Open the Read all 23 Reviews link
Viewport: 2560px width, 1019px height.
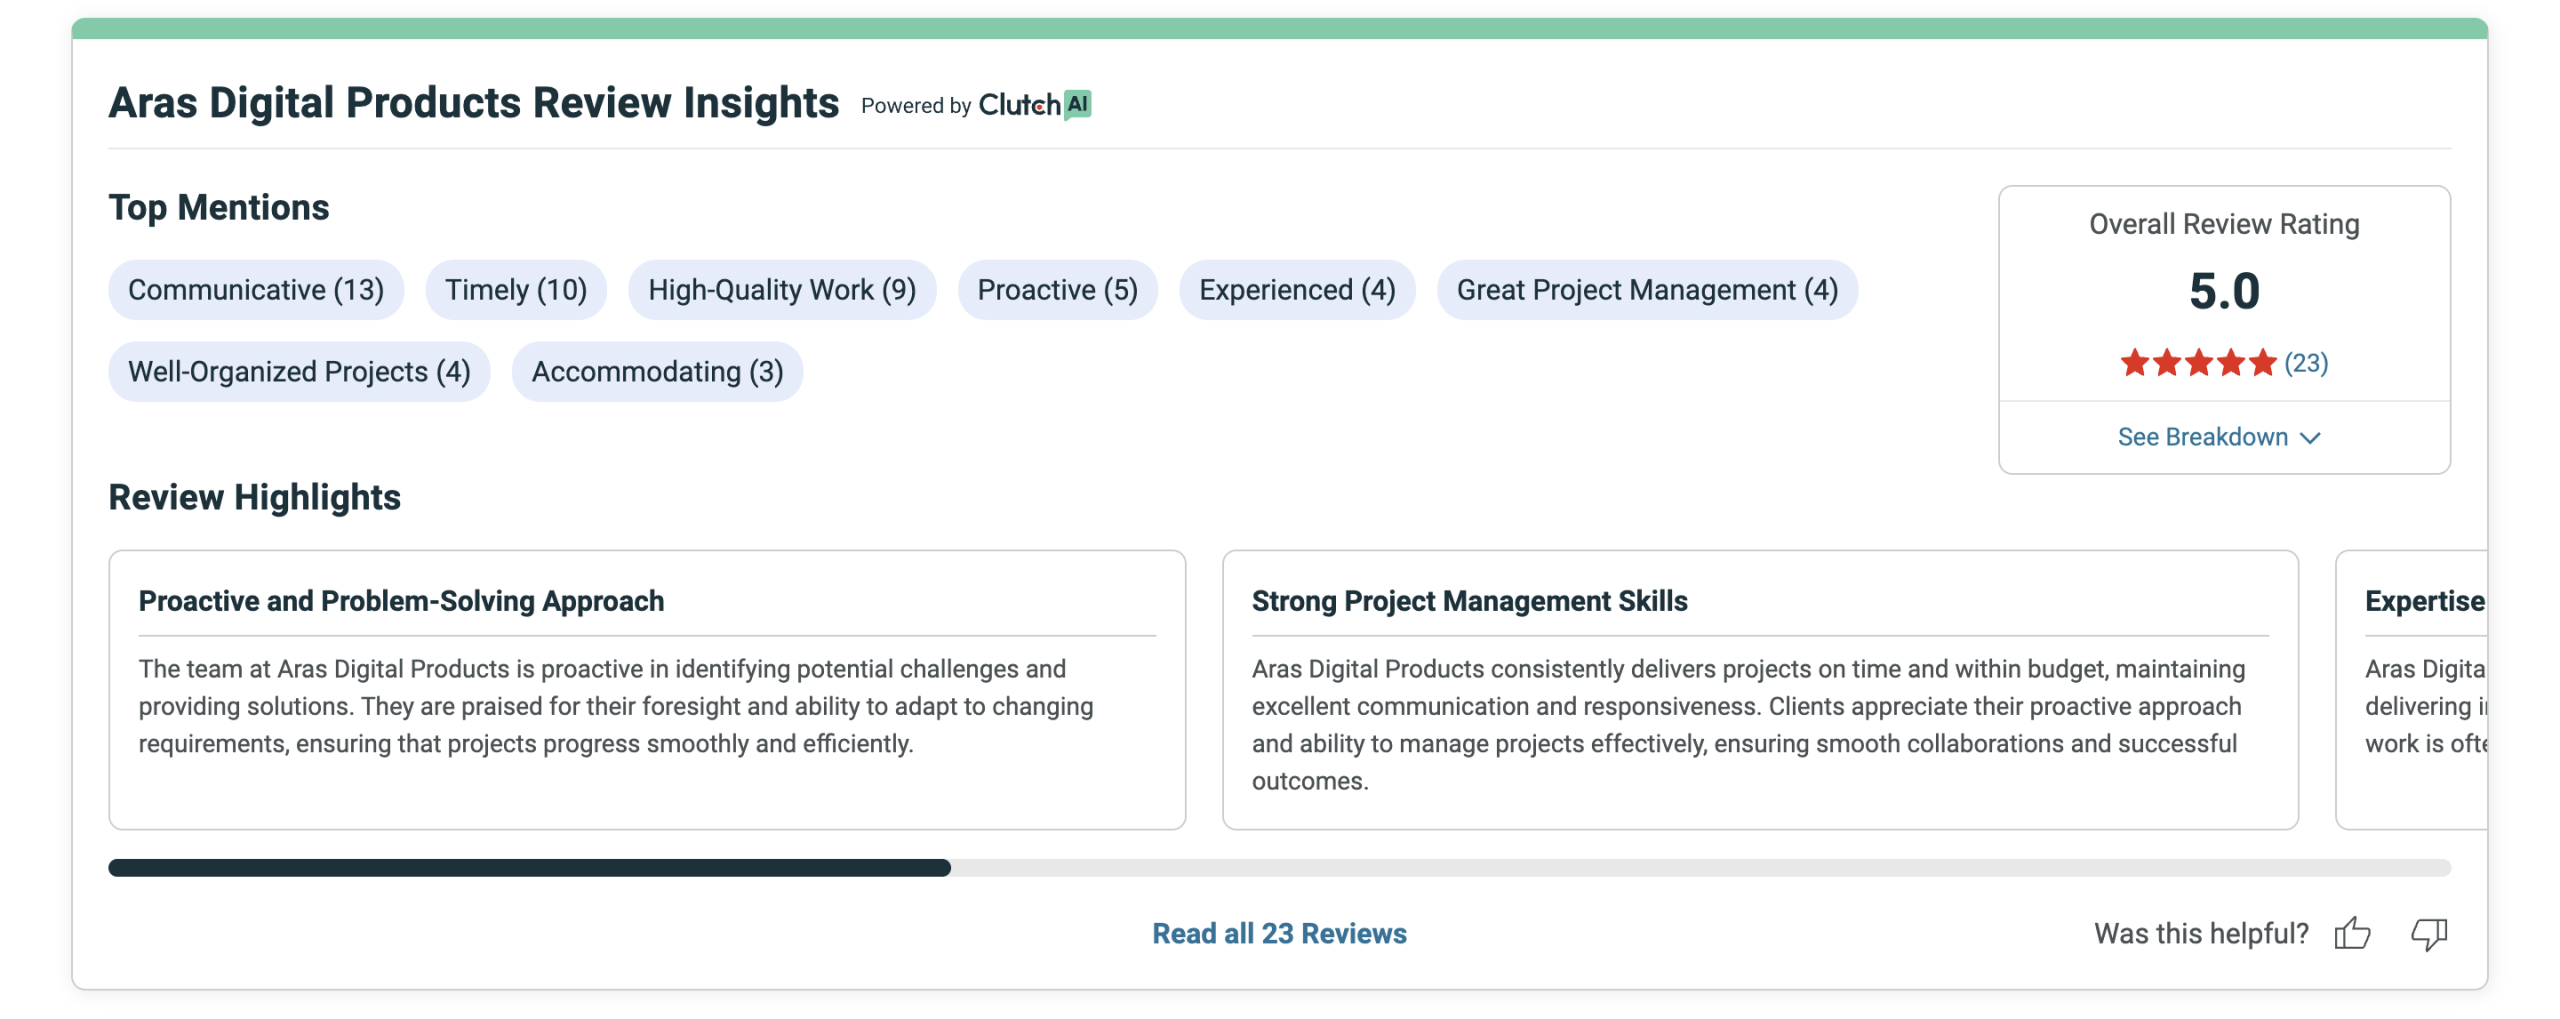(1278, 932)
